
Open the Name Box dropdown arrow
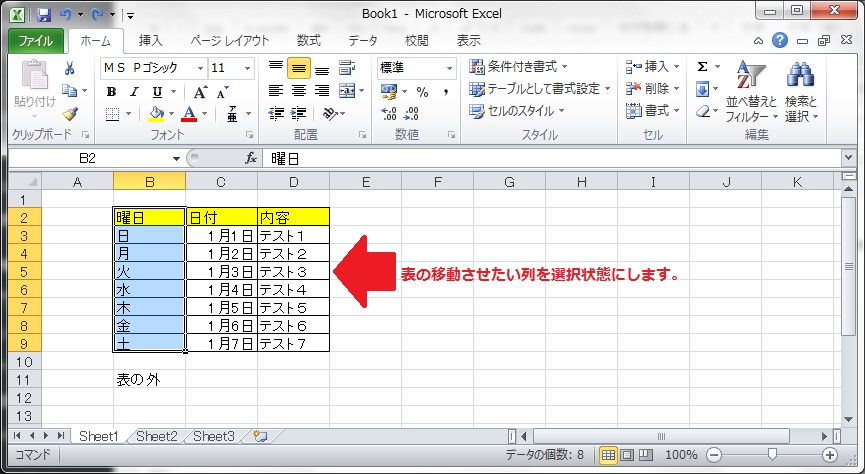[177, 159]
